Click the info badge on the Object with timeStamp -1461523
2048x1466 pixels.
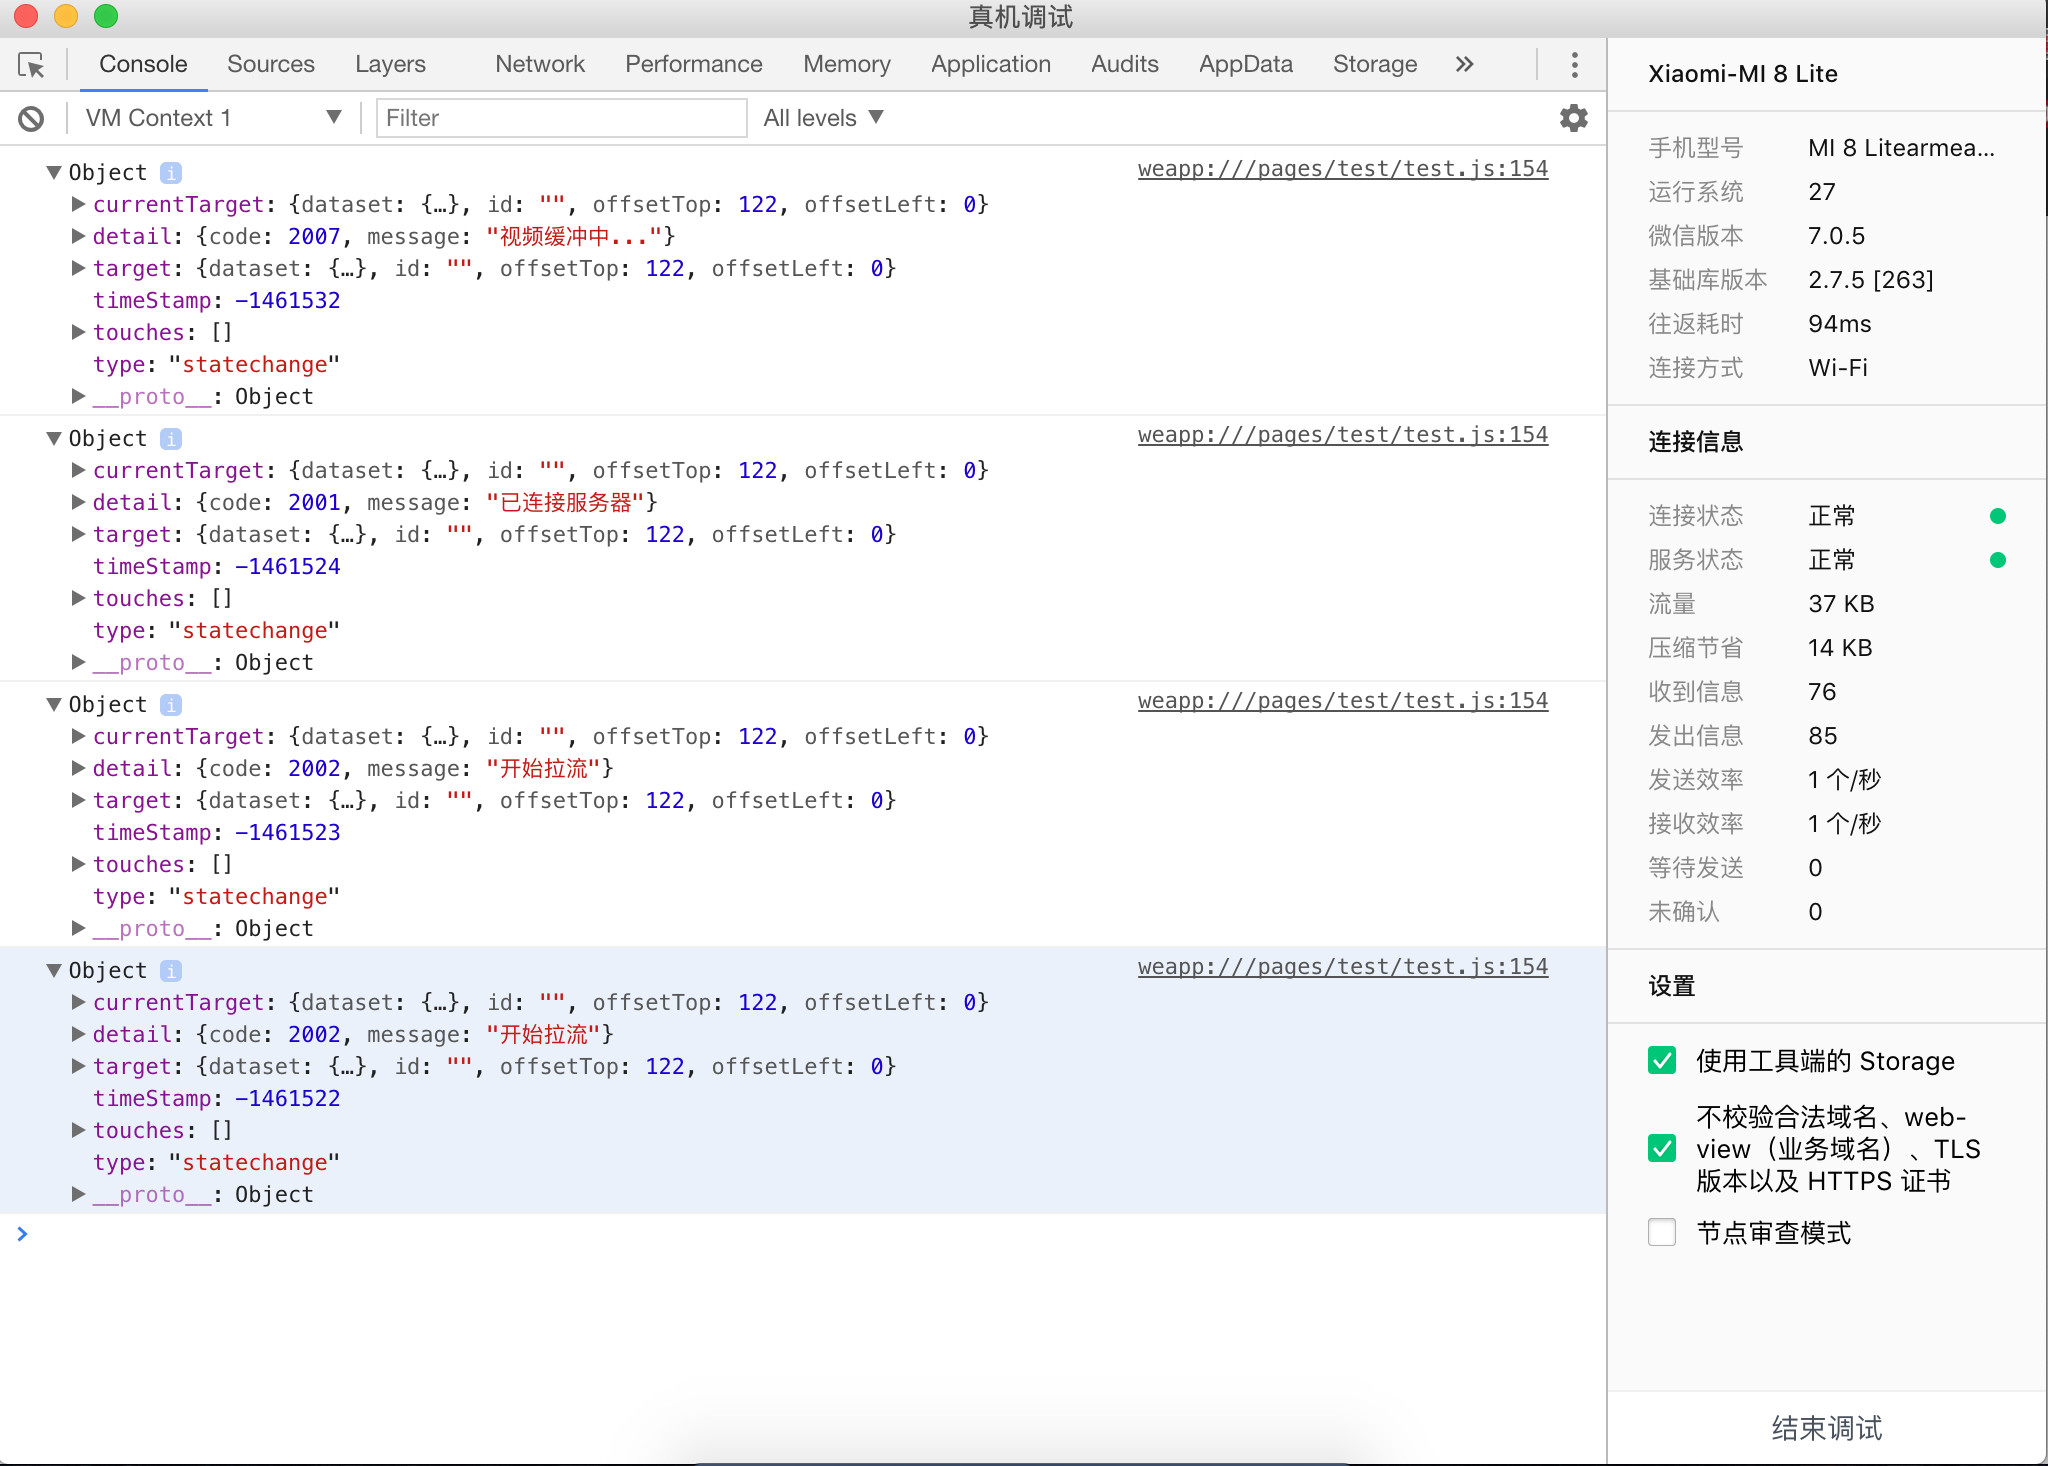click(171, 705)
